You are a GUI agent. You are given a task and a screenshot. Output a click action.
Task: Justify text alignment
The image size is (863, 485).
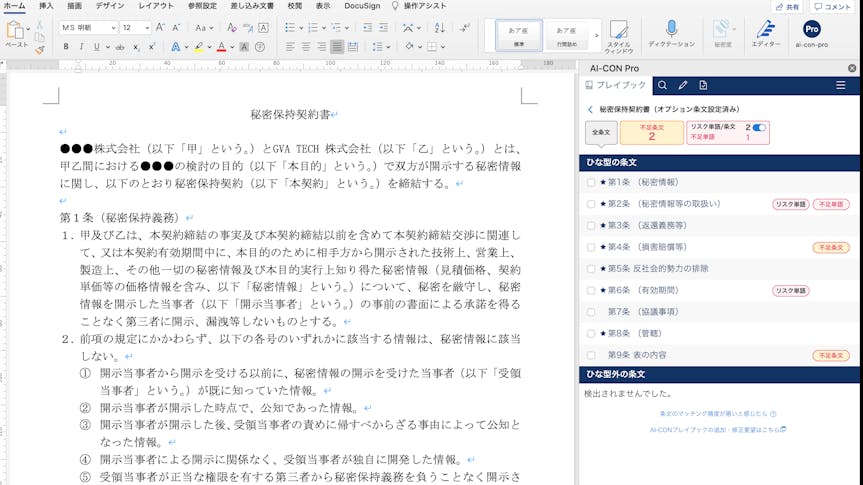coord(337,47)
